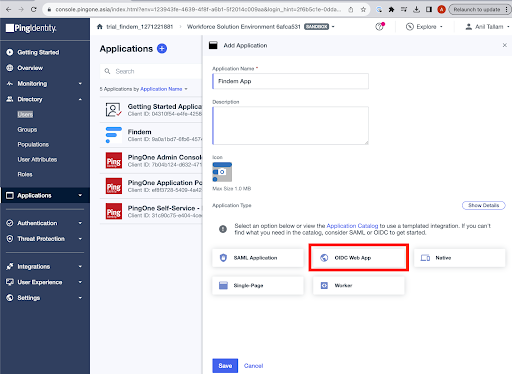The image size is (512, 374).
Task: Choose Worker application type
Action: 359,286
